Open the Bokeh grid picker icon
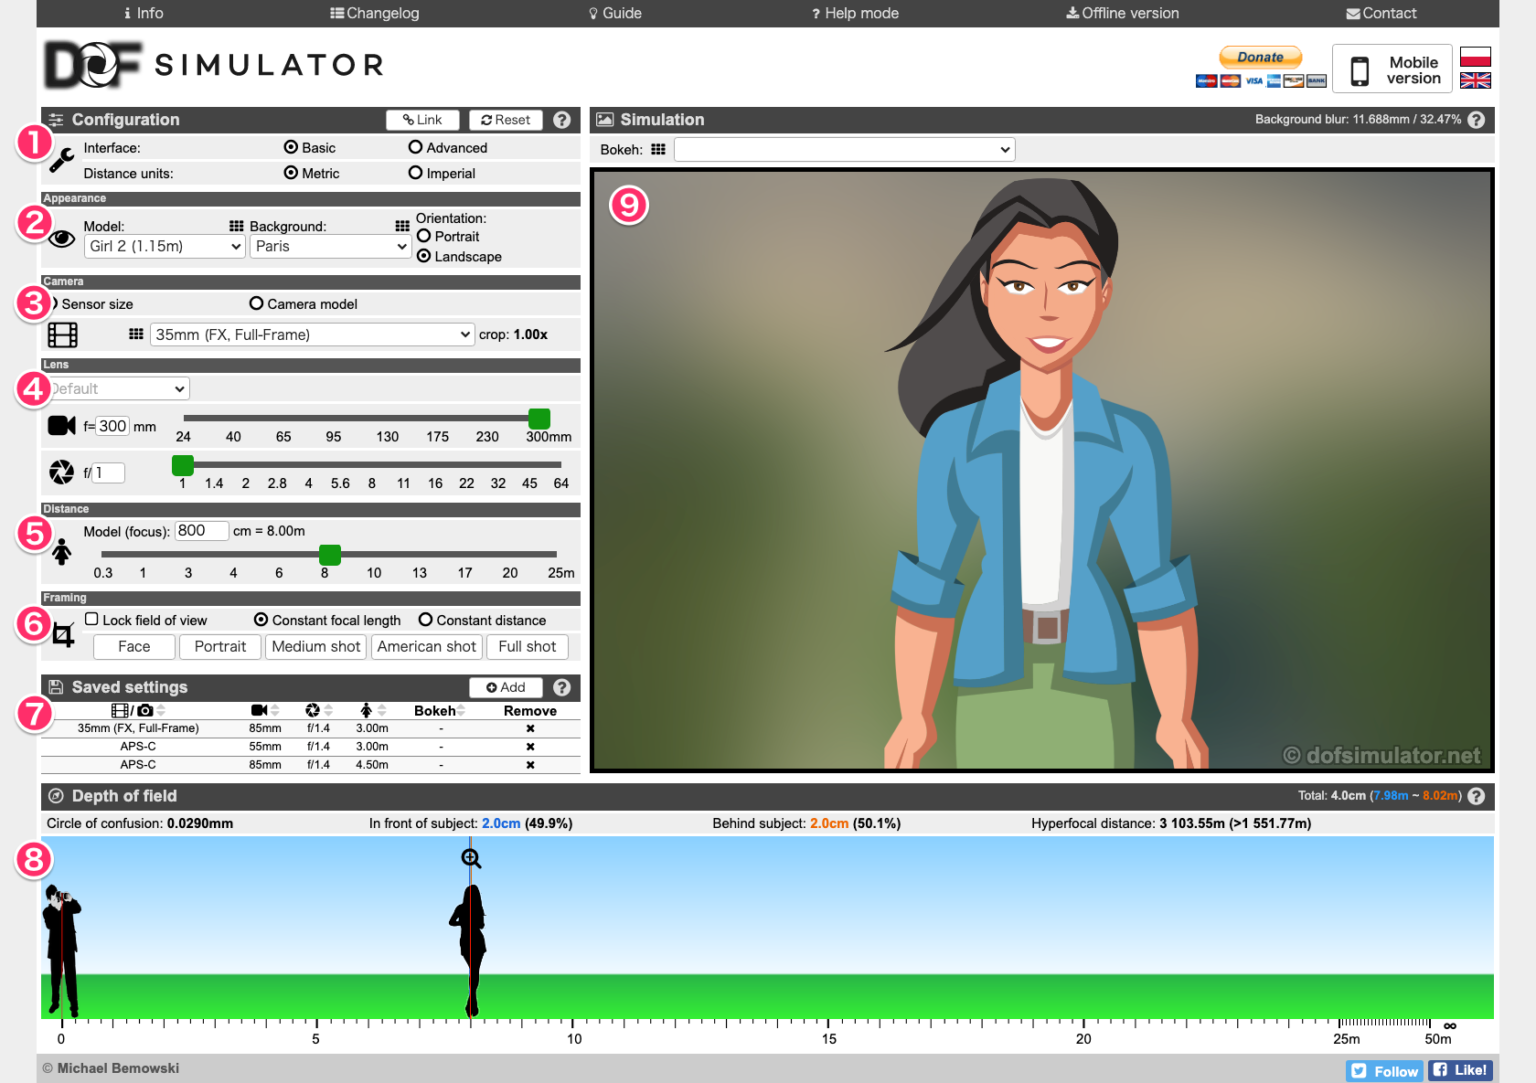Image resolution: width=1536 pixels, height=1083 pixels. (658, 149)
